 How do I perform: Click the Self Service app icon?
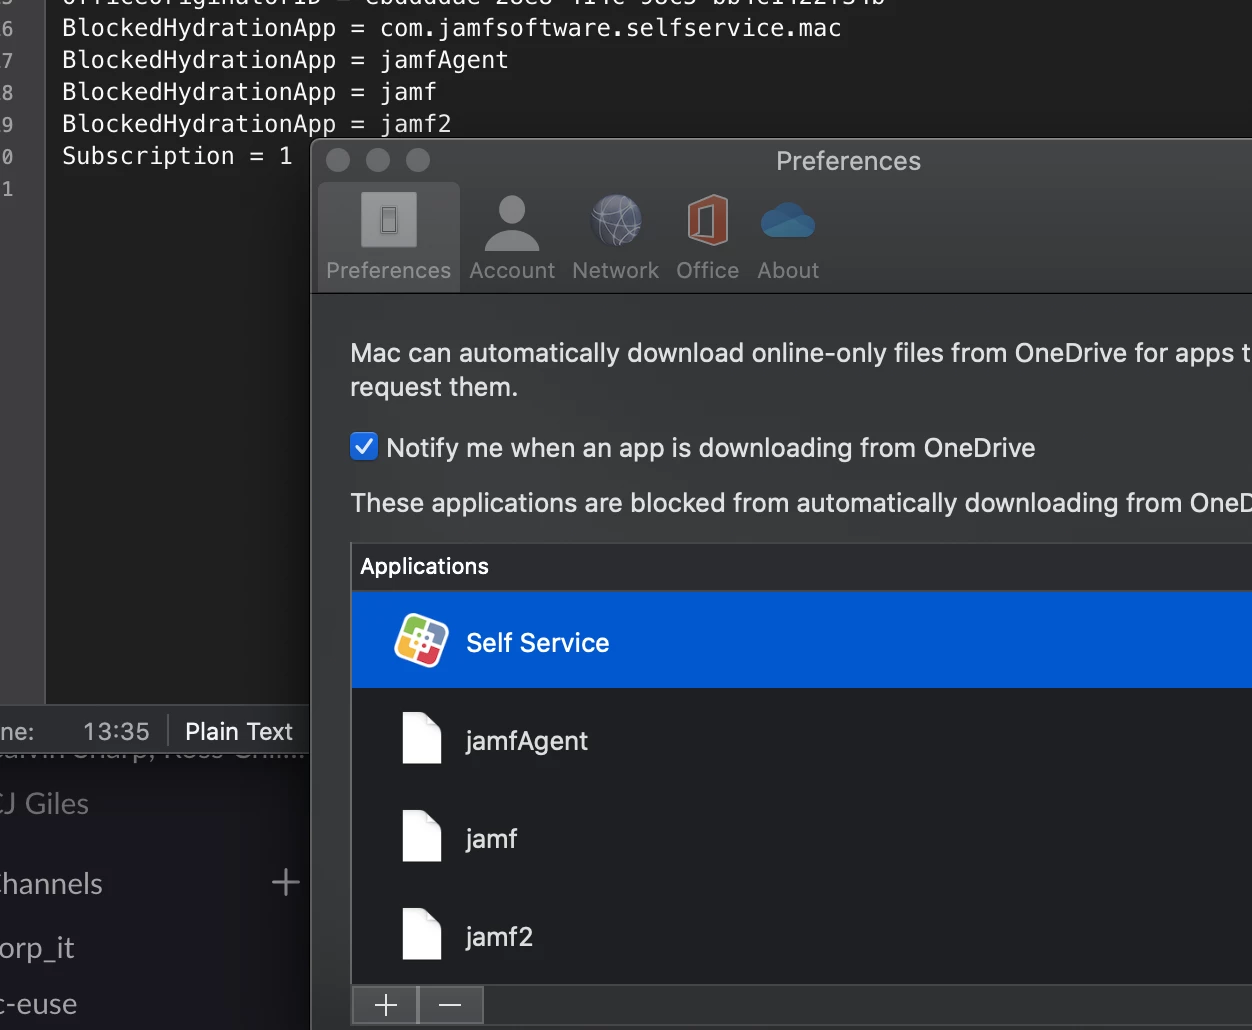pos(422,641)
